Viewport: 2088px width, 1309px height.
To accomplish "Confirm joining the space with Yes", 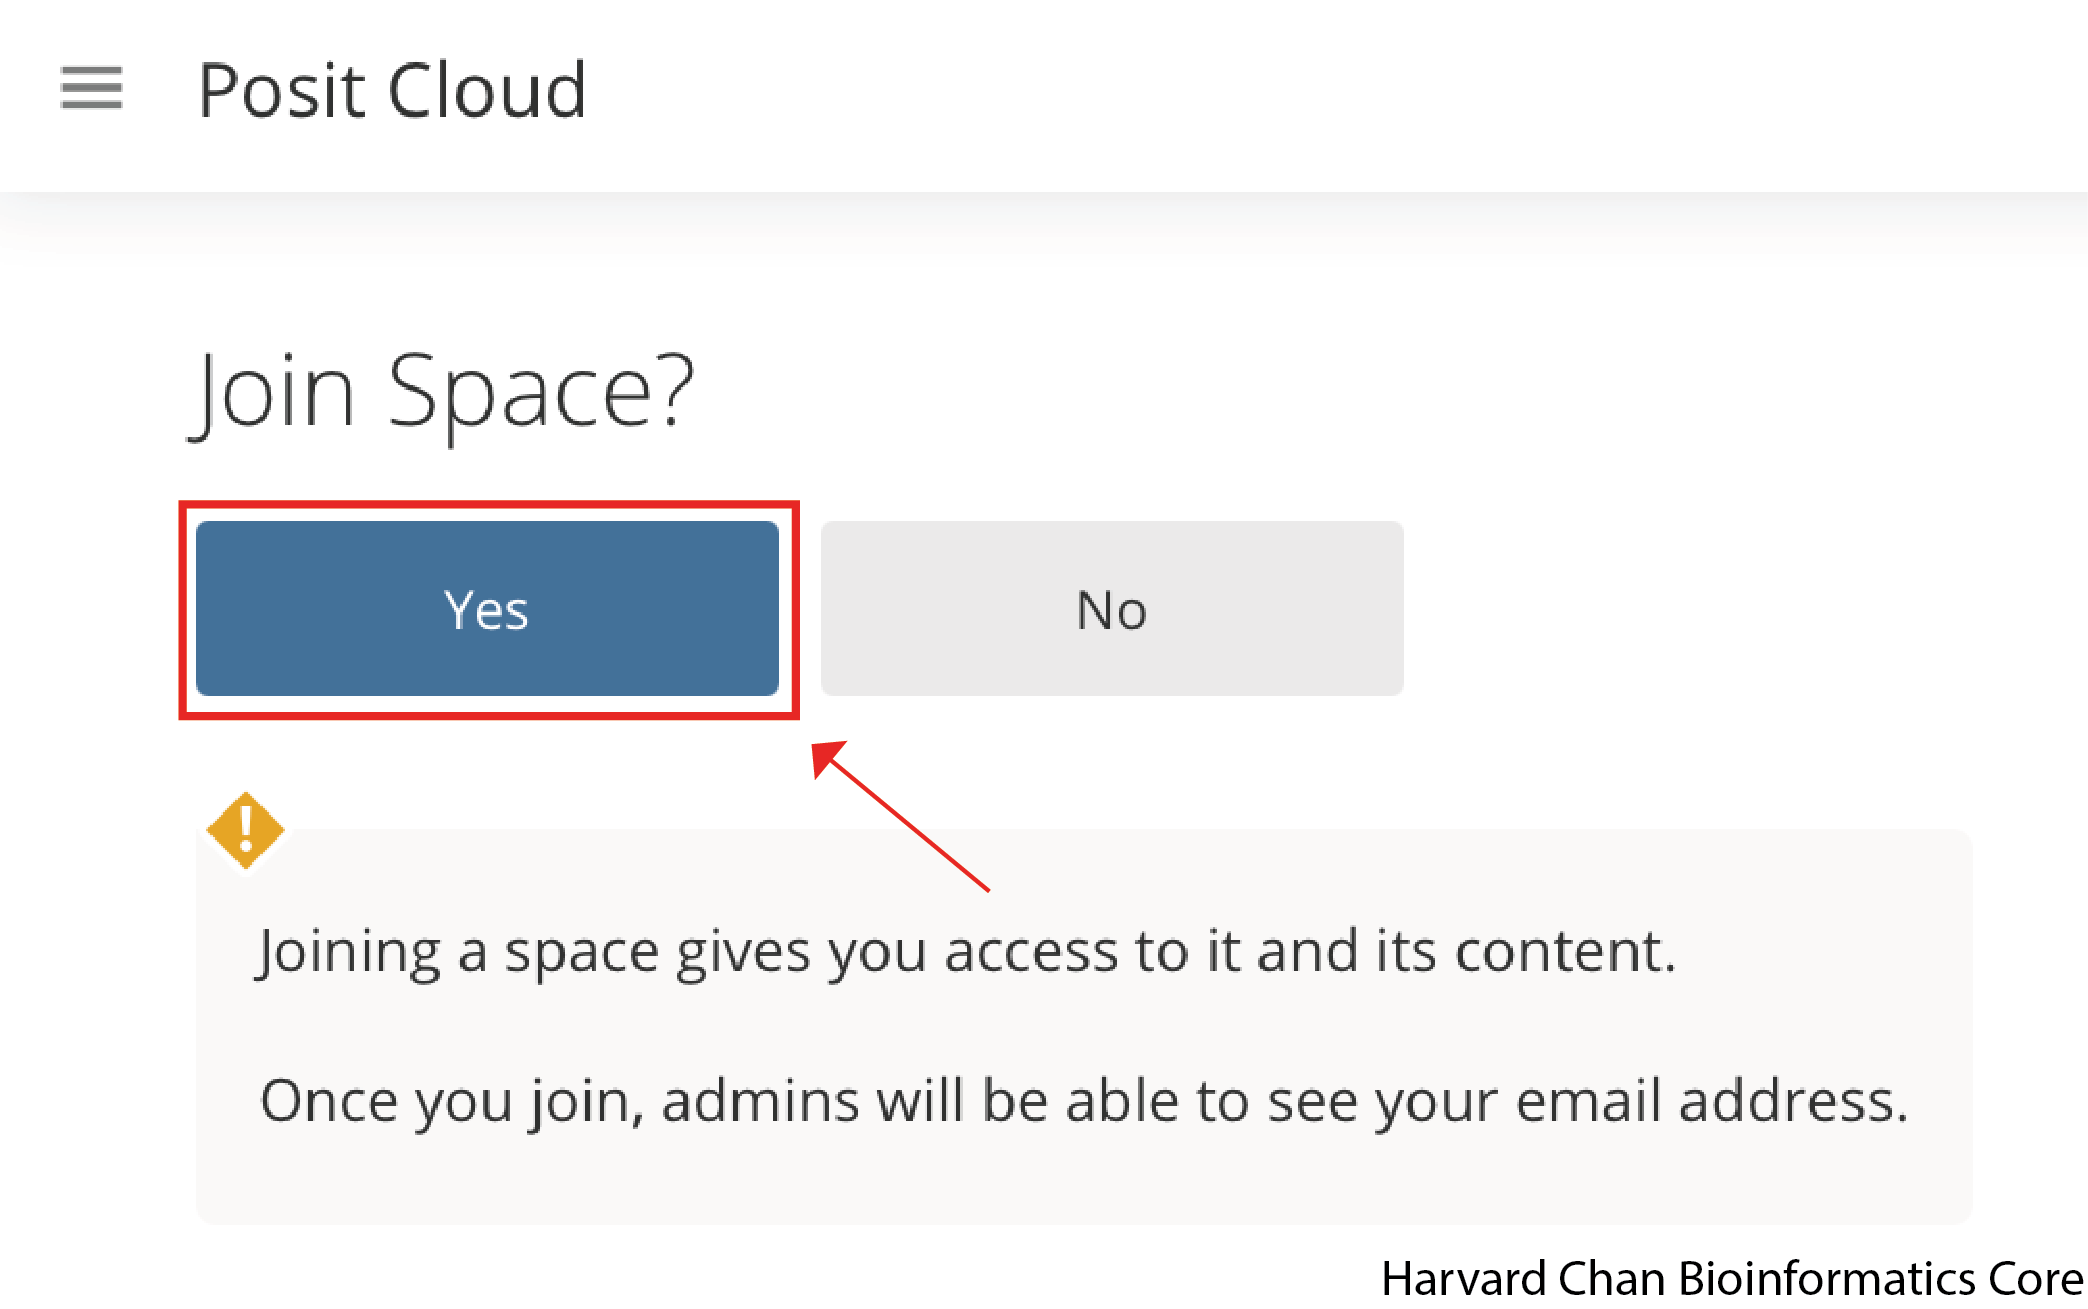I will 487,608.
